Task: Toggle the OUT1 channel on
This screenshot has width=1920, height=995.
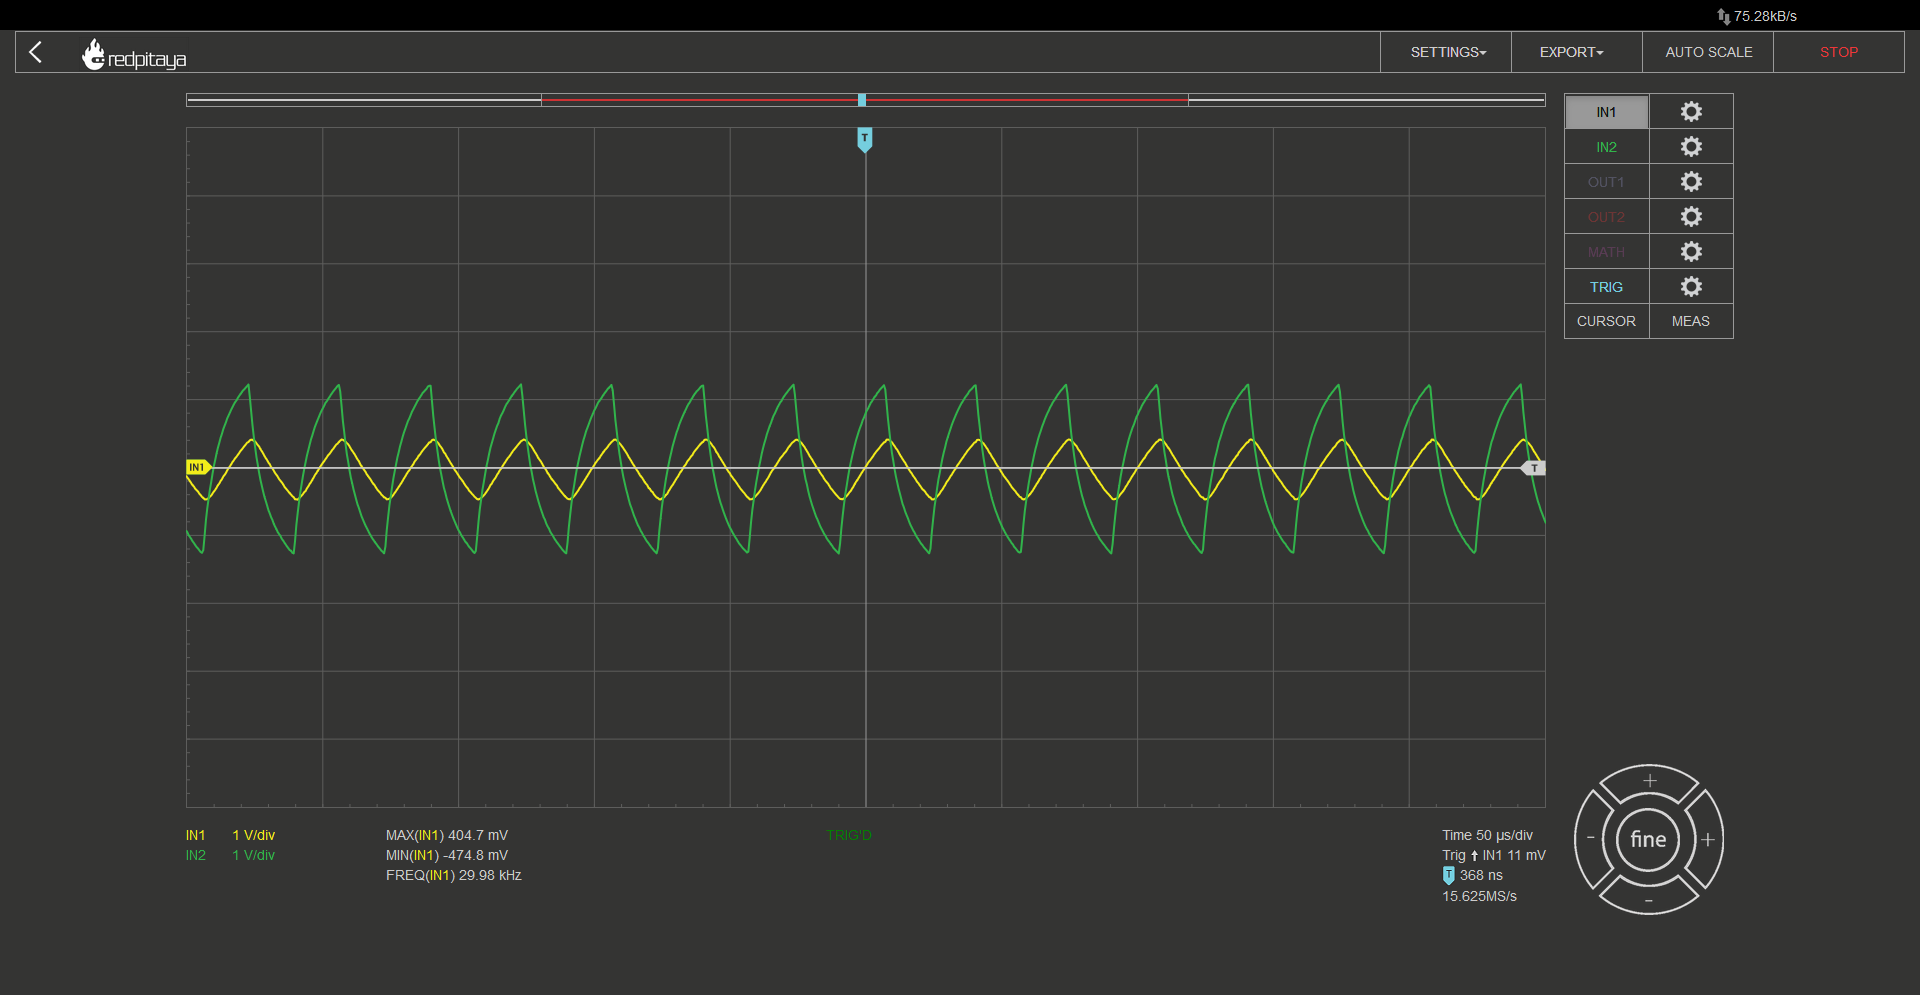Action: pos(1606,182)
